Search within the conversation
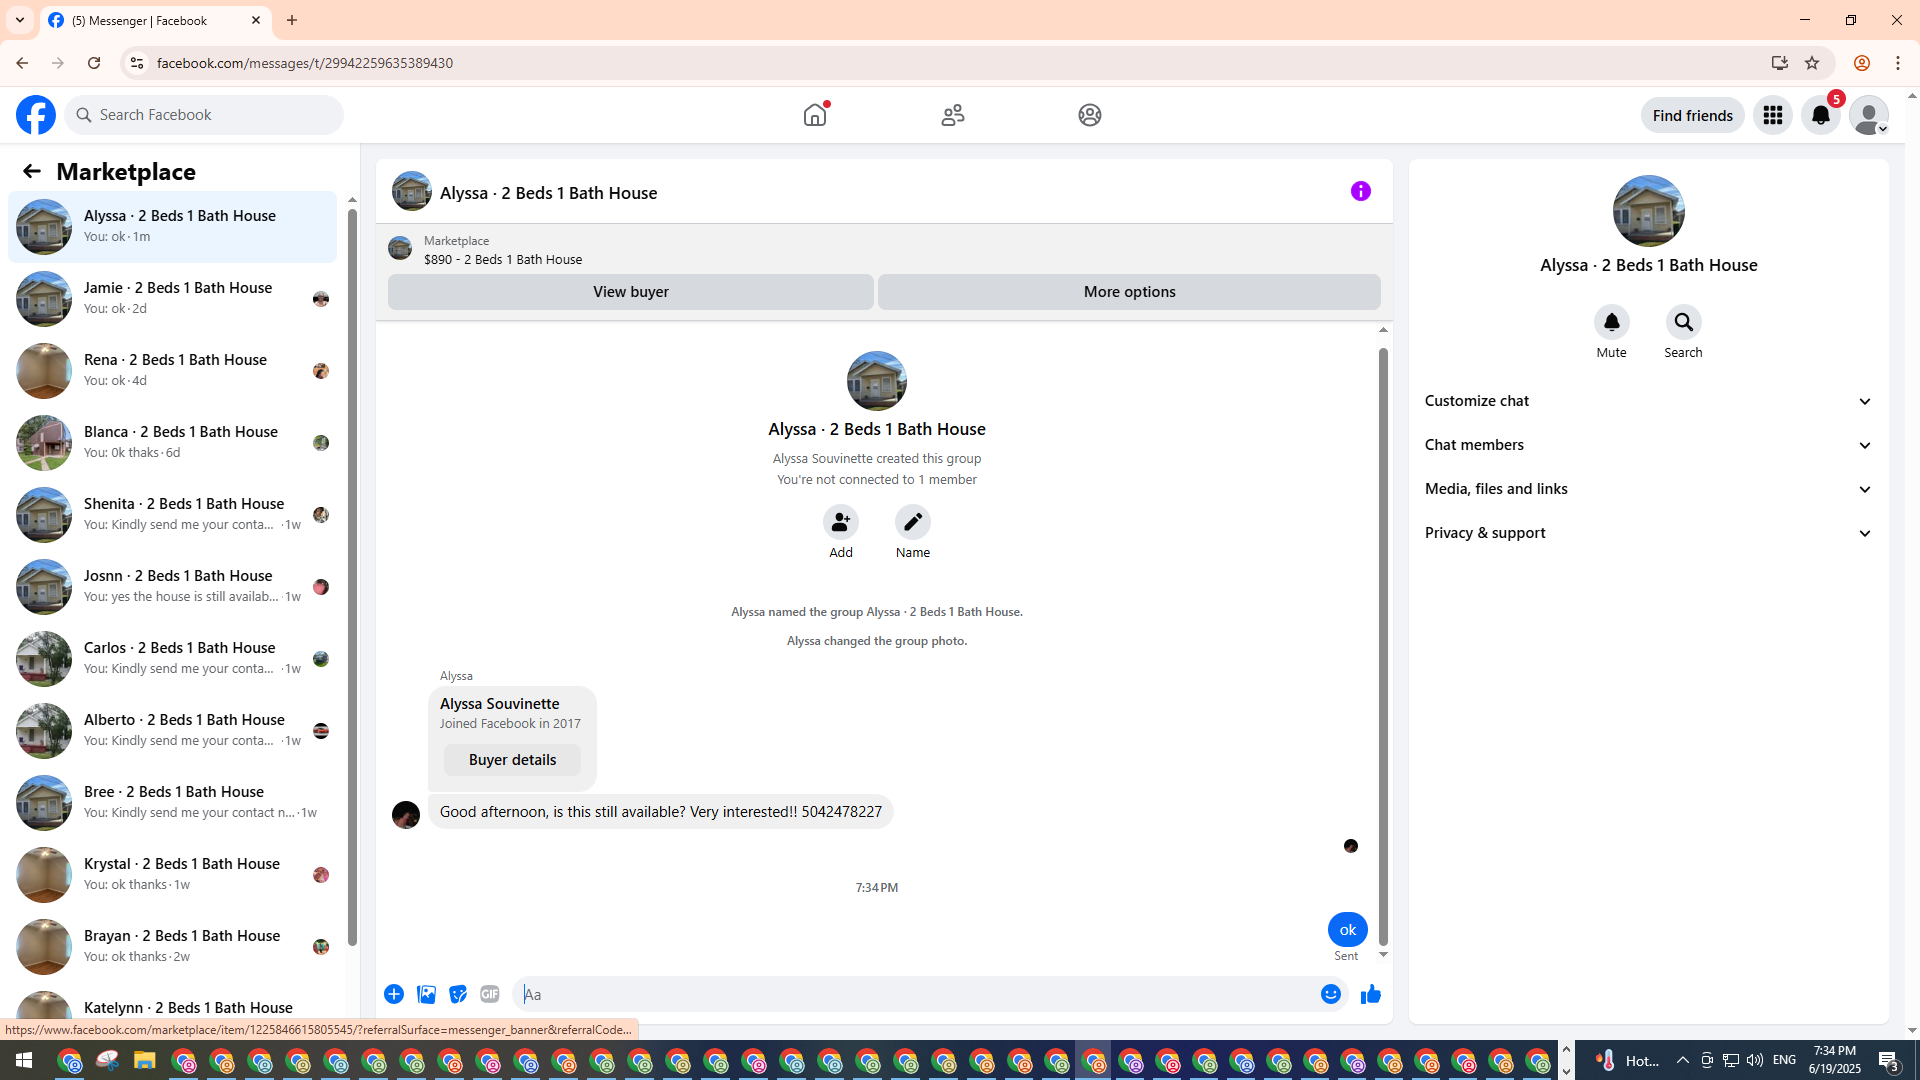Image resolution: width=1920 pixels, height=1080 pixels. (x=1684, y=322)
